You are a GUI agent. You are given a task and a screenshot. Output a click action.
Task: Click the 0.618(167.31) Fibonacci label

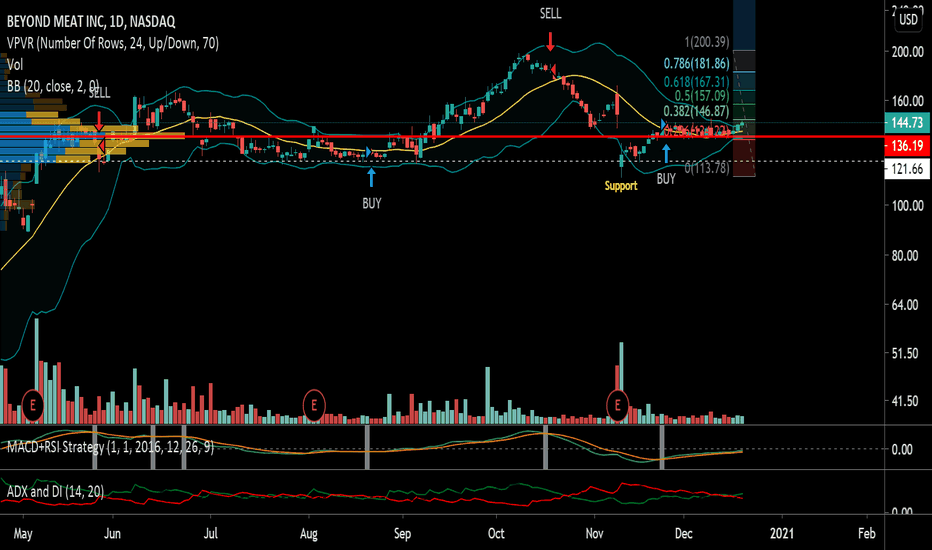click(697, 81)
